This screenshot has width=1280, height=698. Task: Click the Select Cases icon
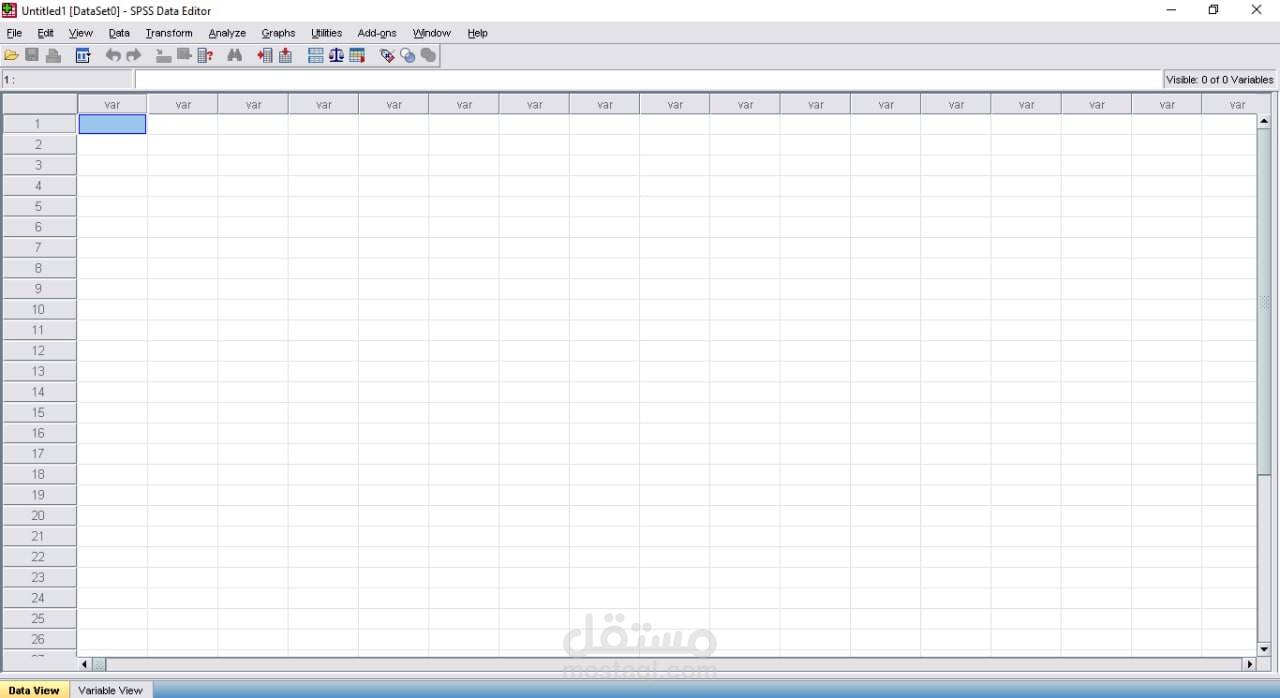point(357,56)
